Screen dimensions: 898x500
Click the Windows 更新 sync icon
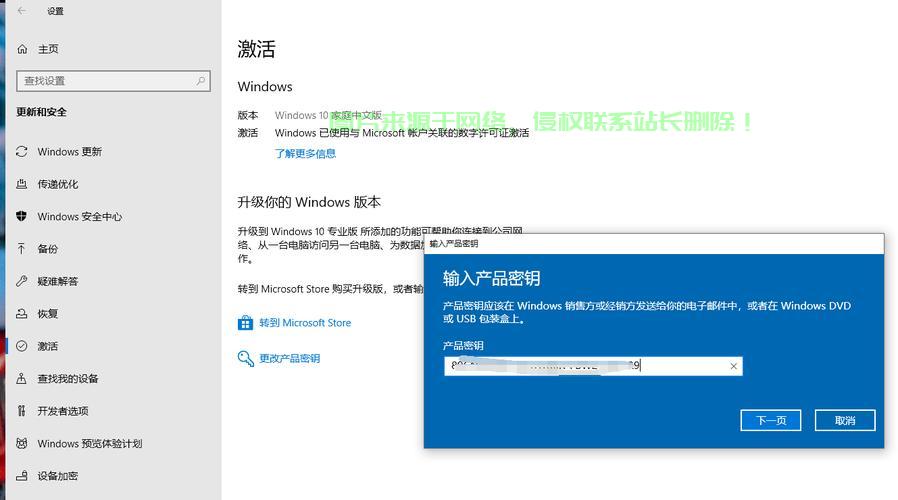click(x=22, y=151)
